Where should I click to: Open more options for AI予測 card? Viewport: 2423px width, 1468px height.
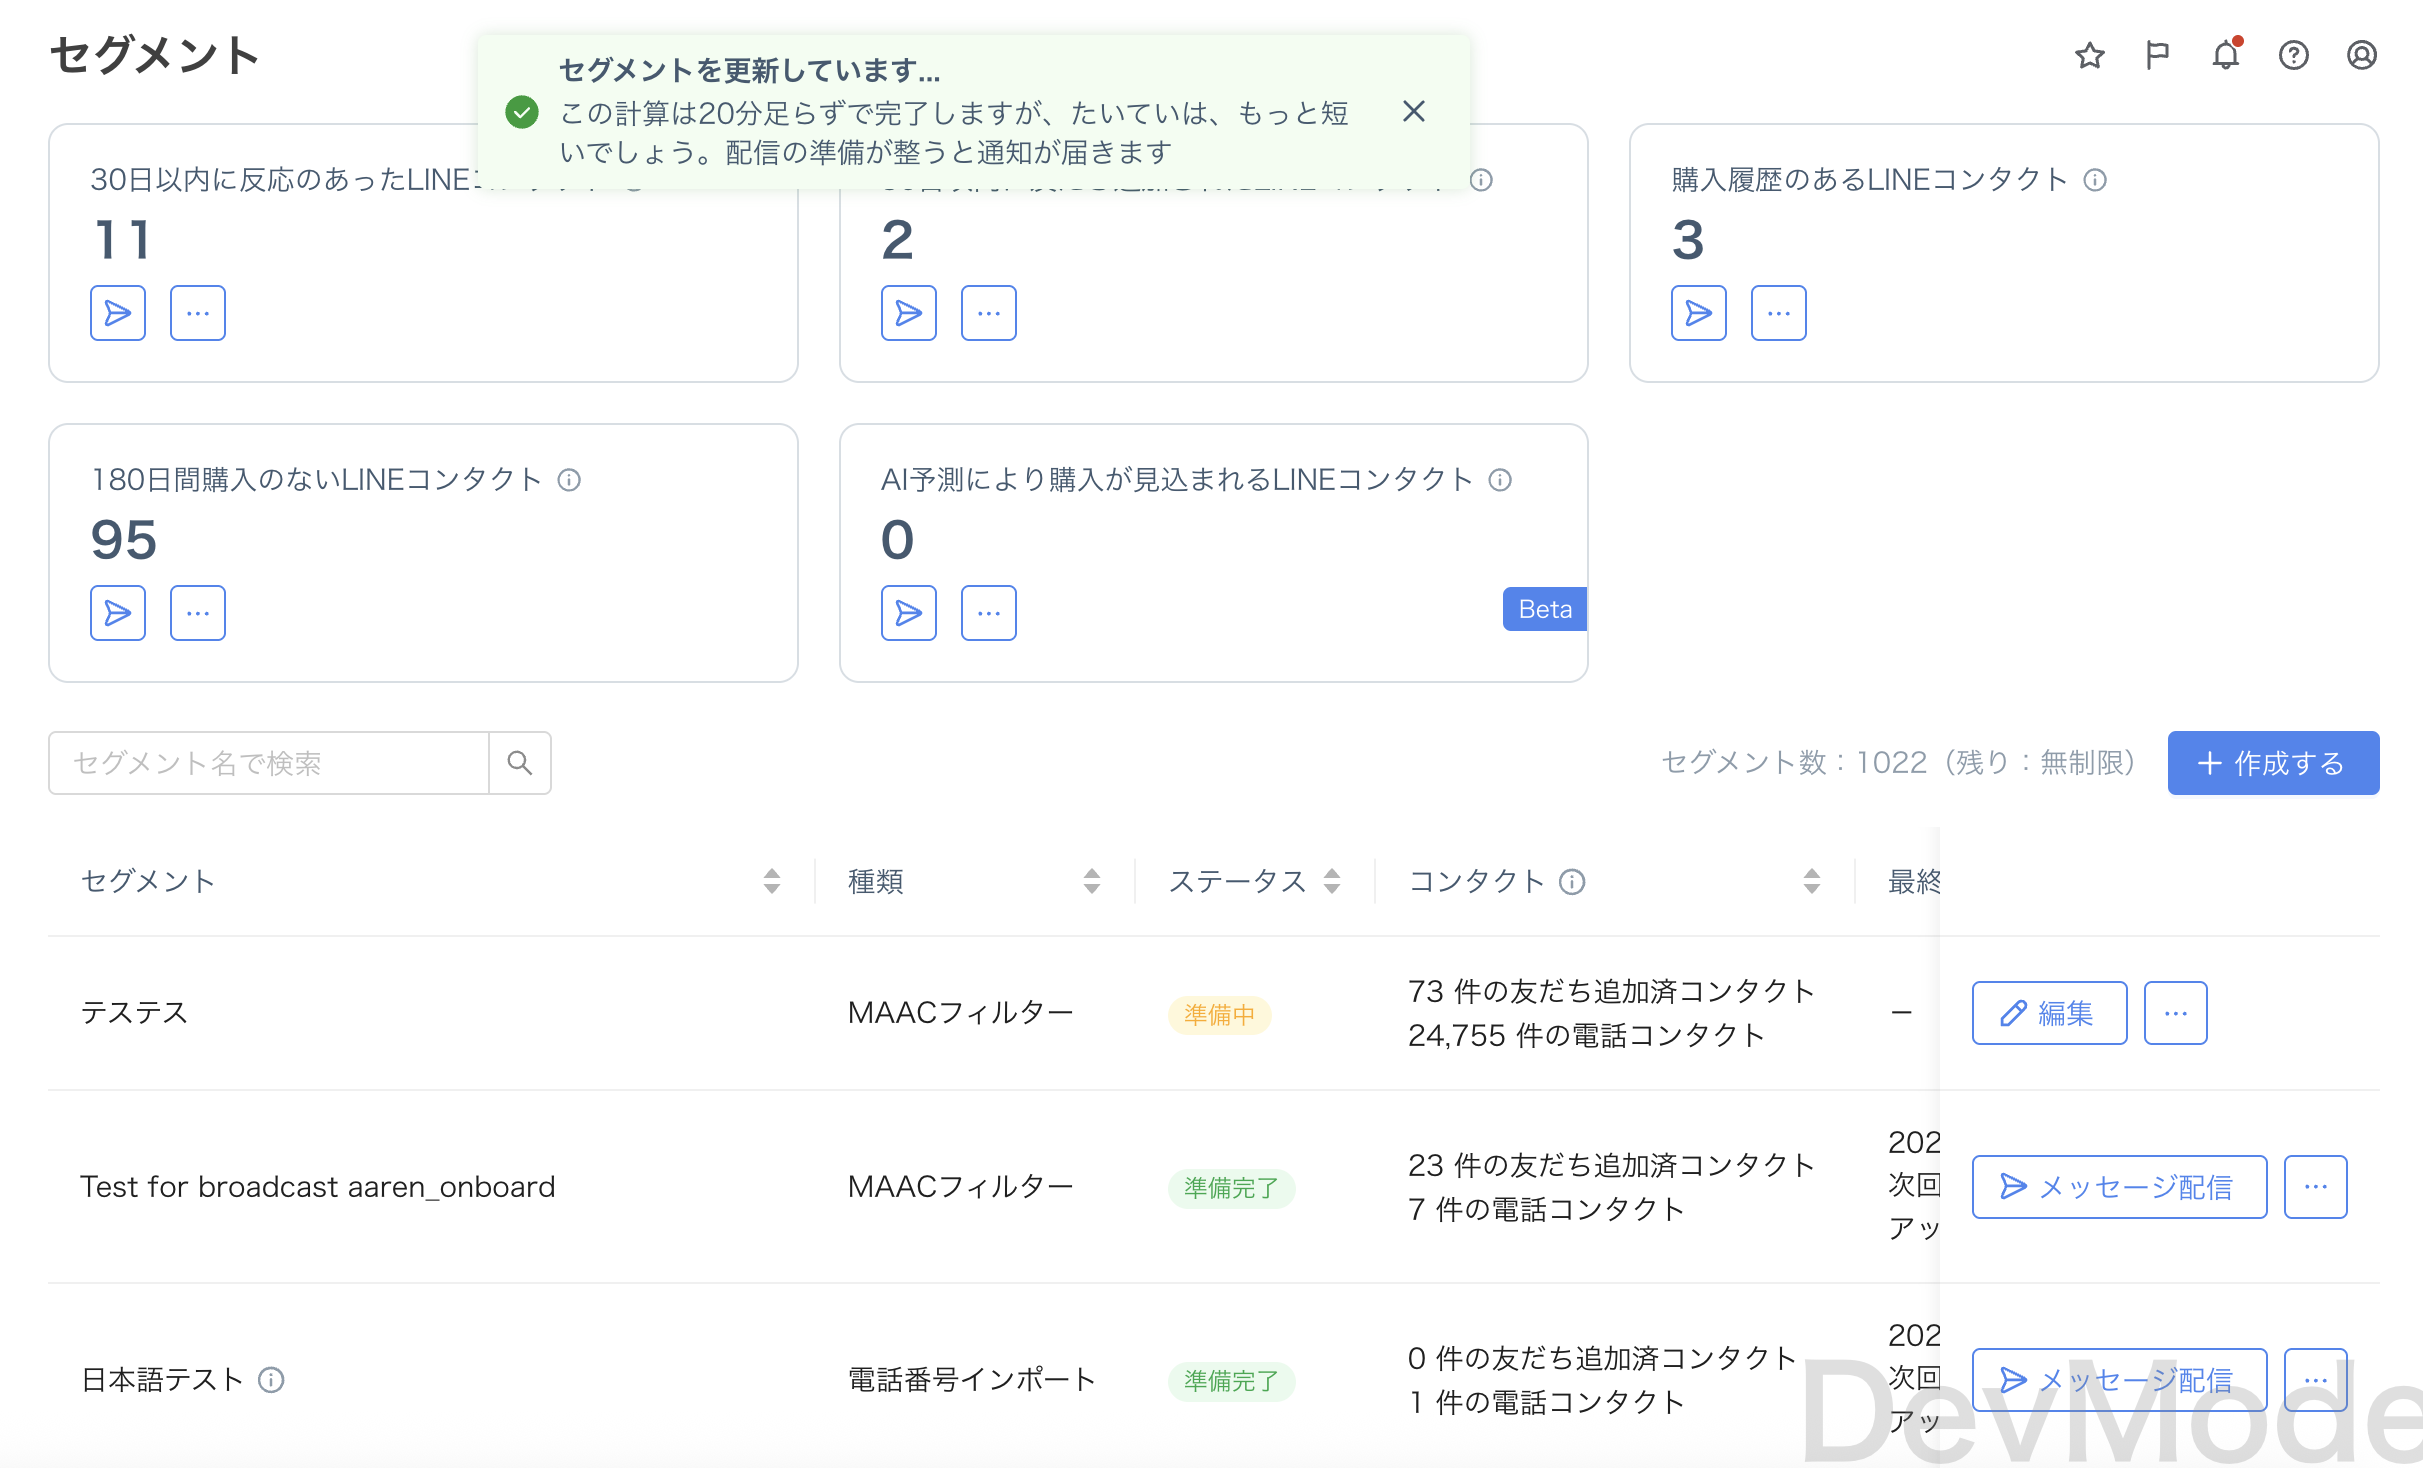[988, 613]
